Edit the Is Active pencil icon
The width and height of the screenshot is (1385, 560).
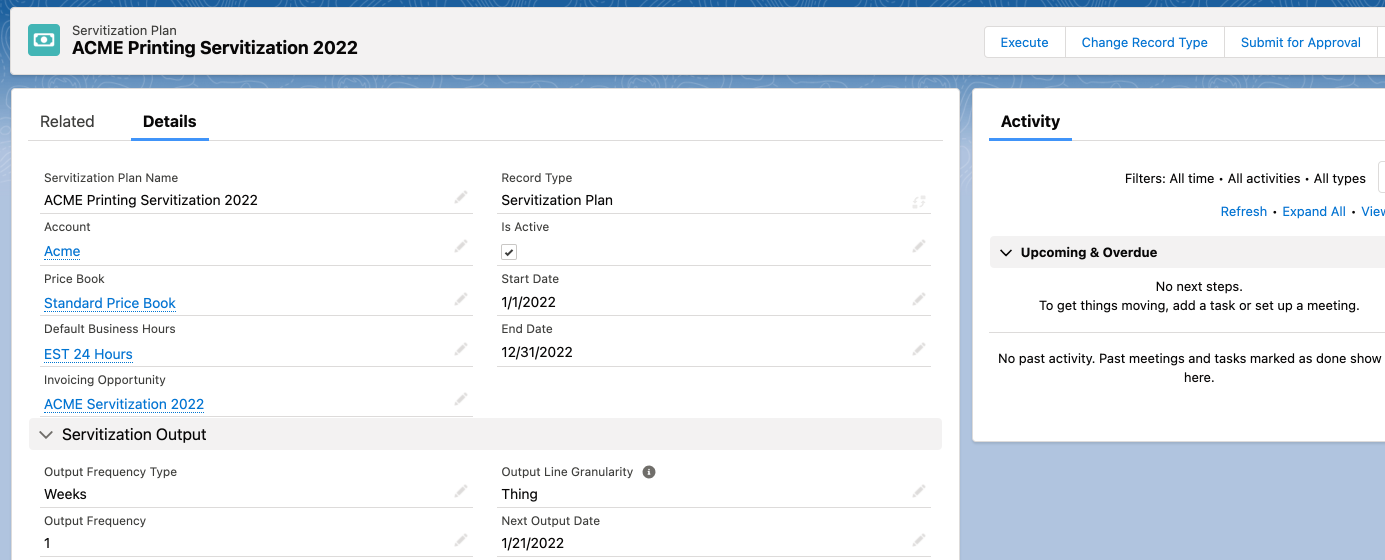[x=919, y=246]
